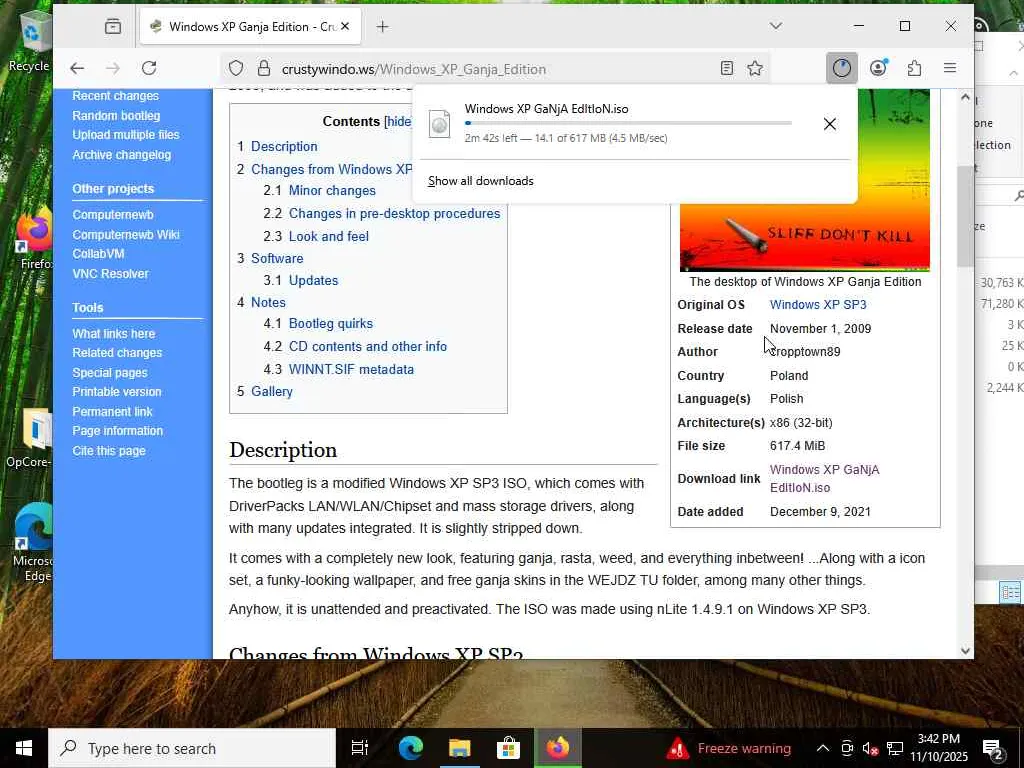The image size is (1024, 768).
Task: Launch Microsoft Edge from the taskbar
Action: [411, 748]
